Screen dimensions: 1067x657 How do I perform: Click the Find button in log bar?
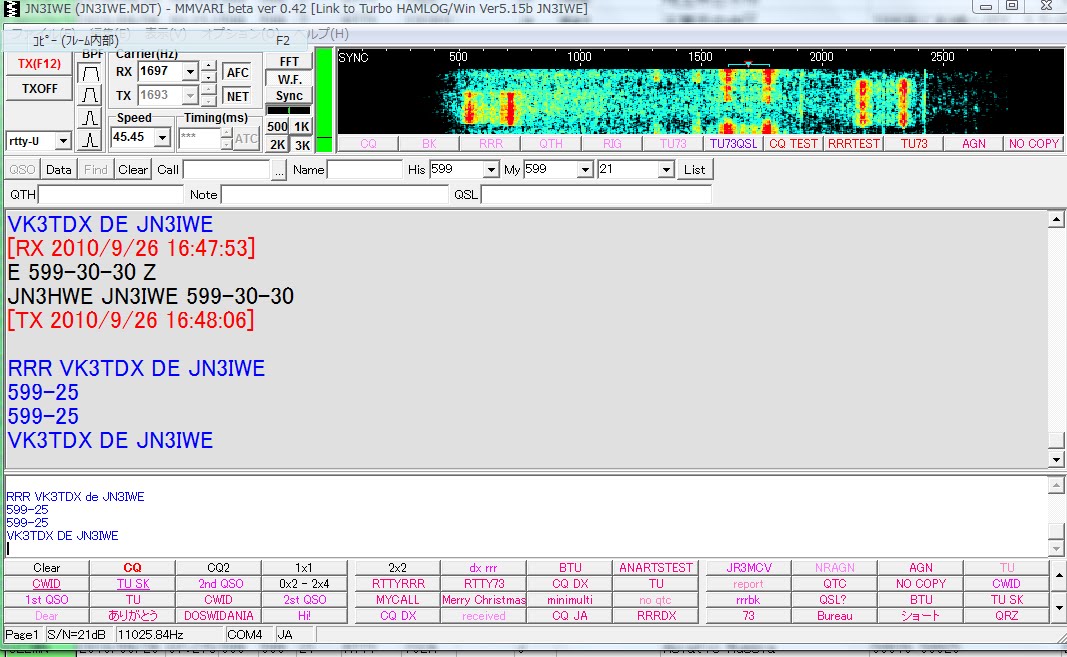click(96, 170)
